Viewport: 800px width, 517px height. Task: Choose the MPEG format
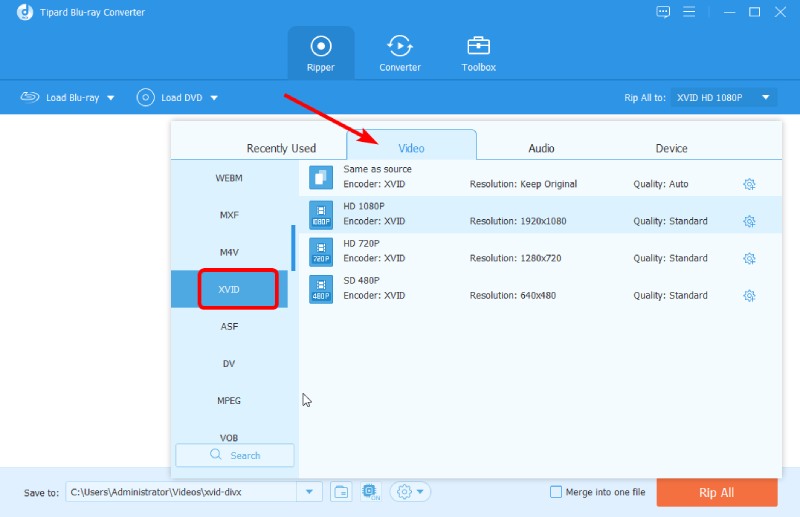(x=229, y=401)
